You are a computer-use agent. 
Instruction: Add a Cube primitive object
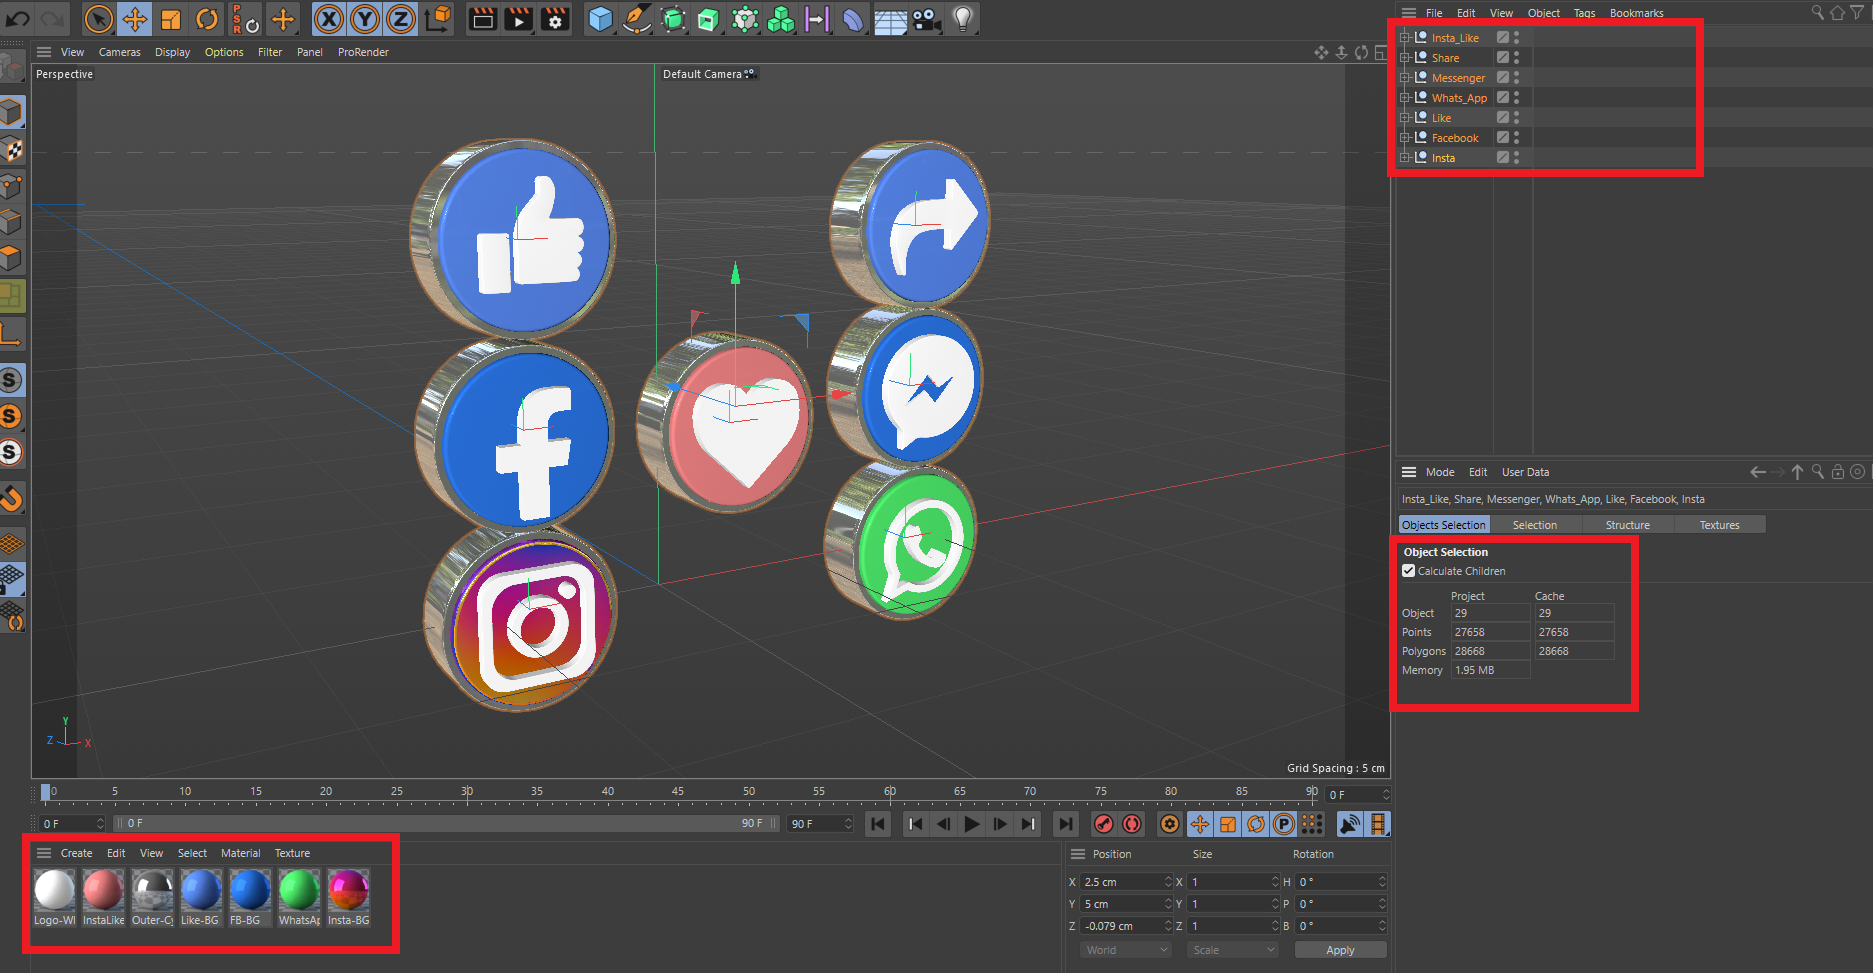pyautogui.click(x=600, y=19)
